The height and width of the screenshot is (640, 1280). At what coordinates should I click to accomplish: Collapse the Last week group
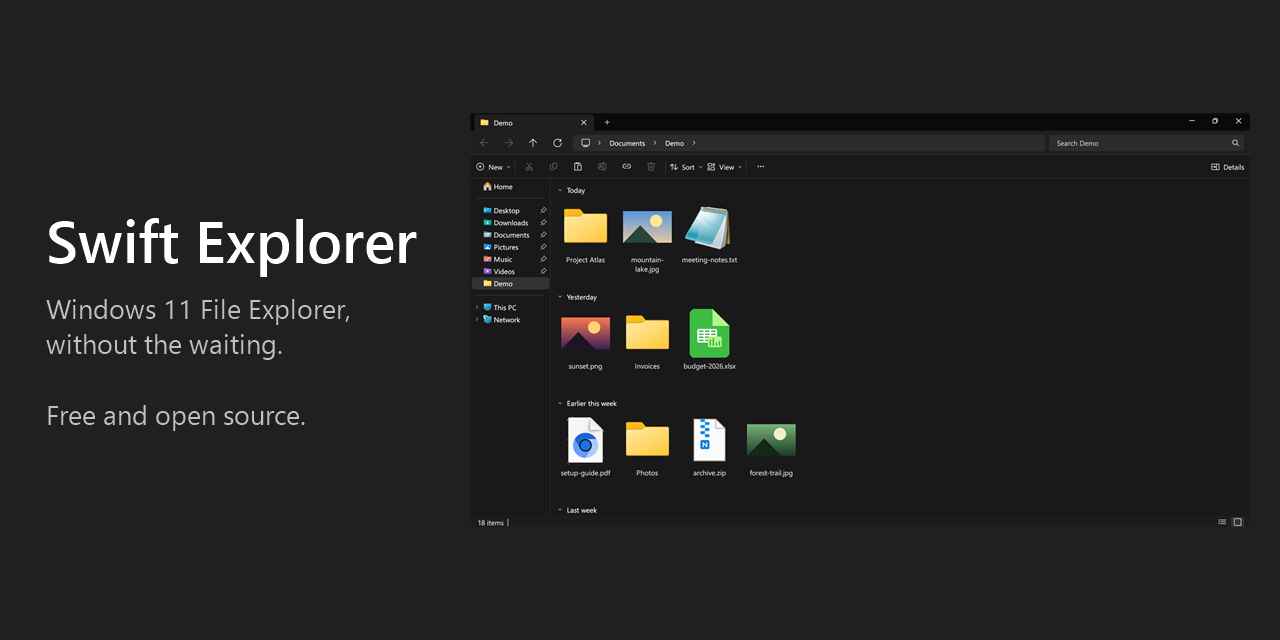coord(560,510)
